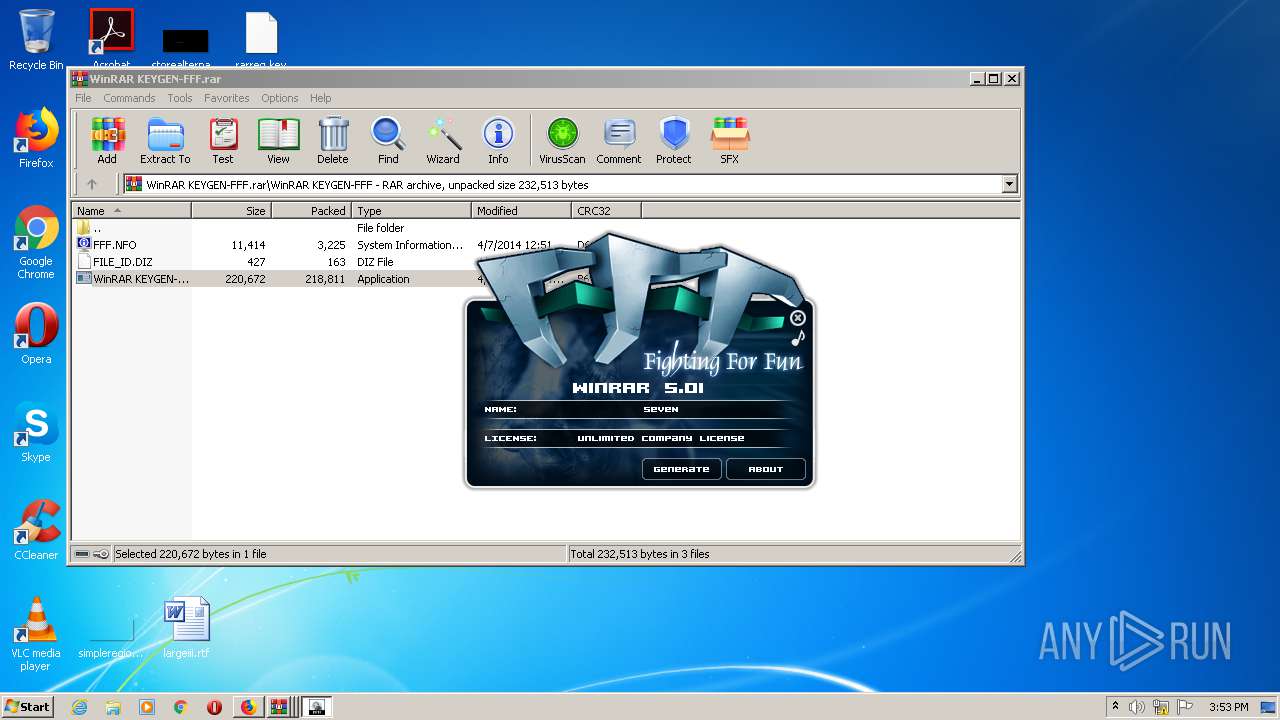Image resolution: width=1280 pixels, height=720 pixels.
Task: Open Google Chrome desktop shortcut
Action: [36, 242]
